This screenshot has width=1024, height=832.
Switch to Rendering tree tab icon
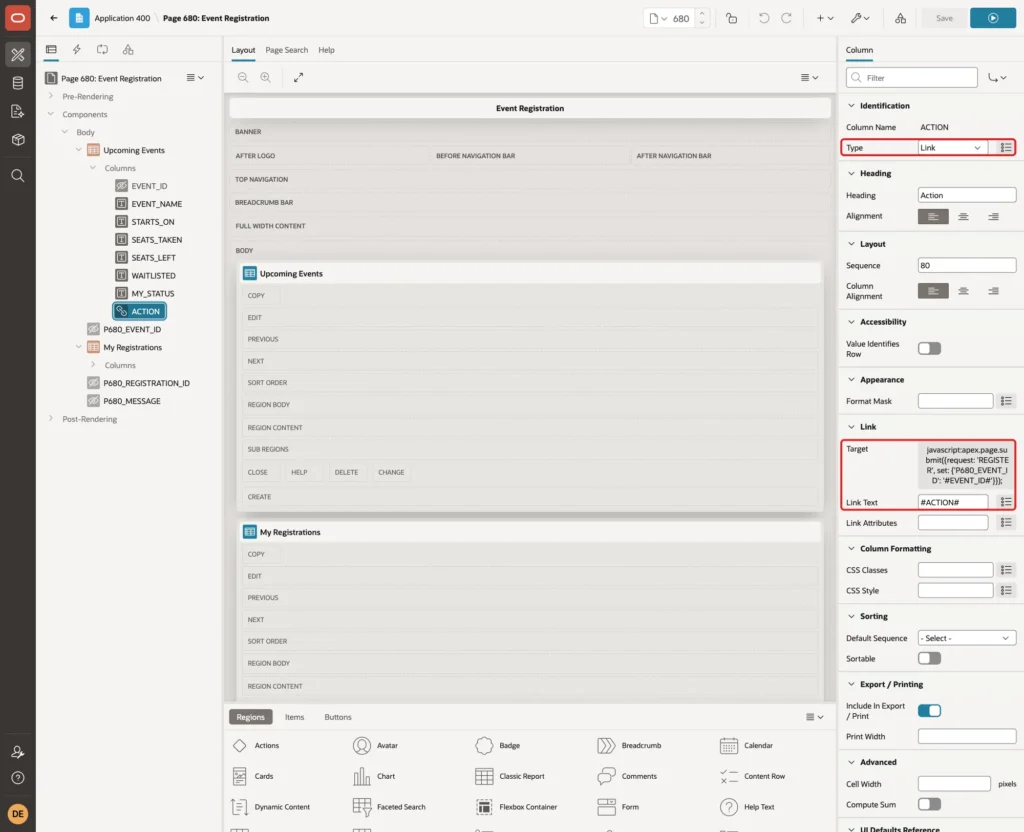[51, 50]
